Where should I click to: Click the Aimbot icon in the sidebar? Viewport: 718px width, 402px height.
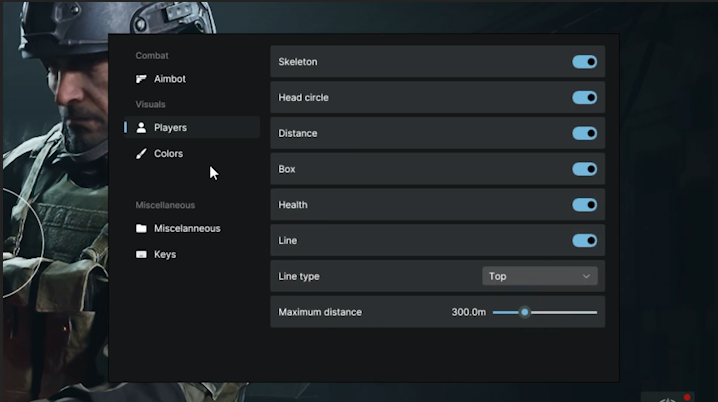[x=142, y=79]
